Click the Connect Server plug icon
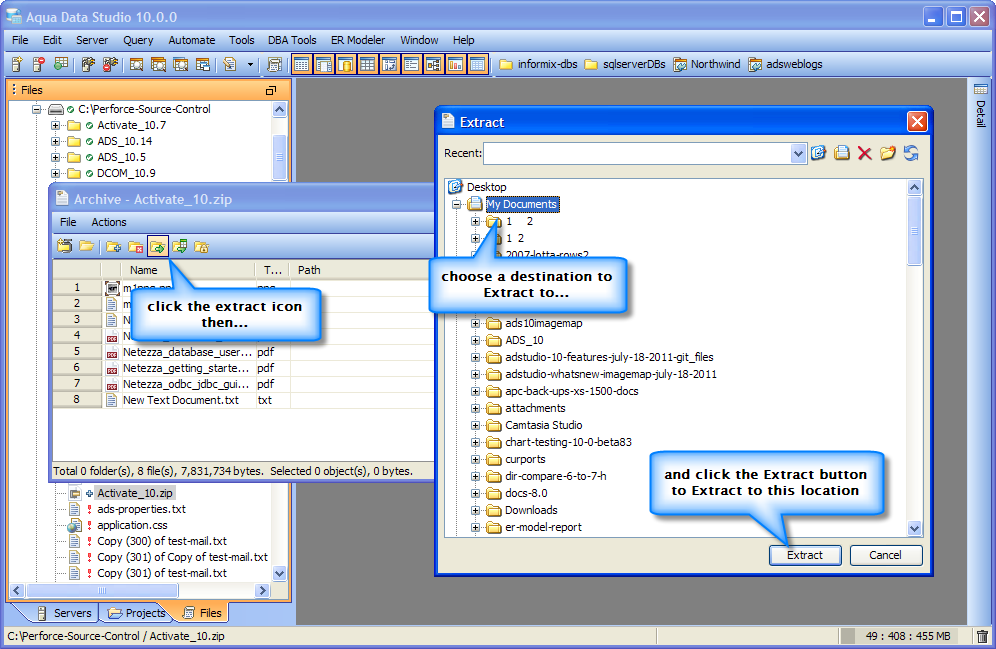996x649 pixels. pyautogui.click(x=88, y=64)
